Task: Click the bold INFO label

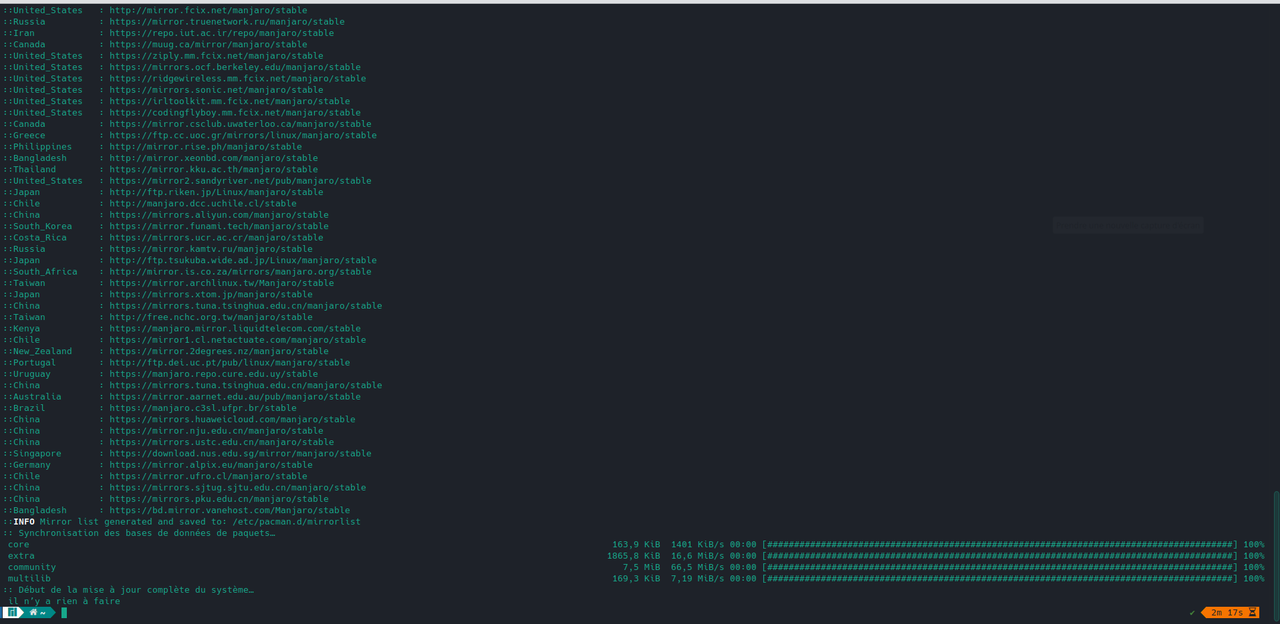Action: 24,522
